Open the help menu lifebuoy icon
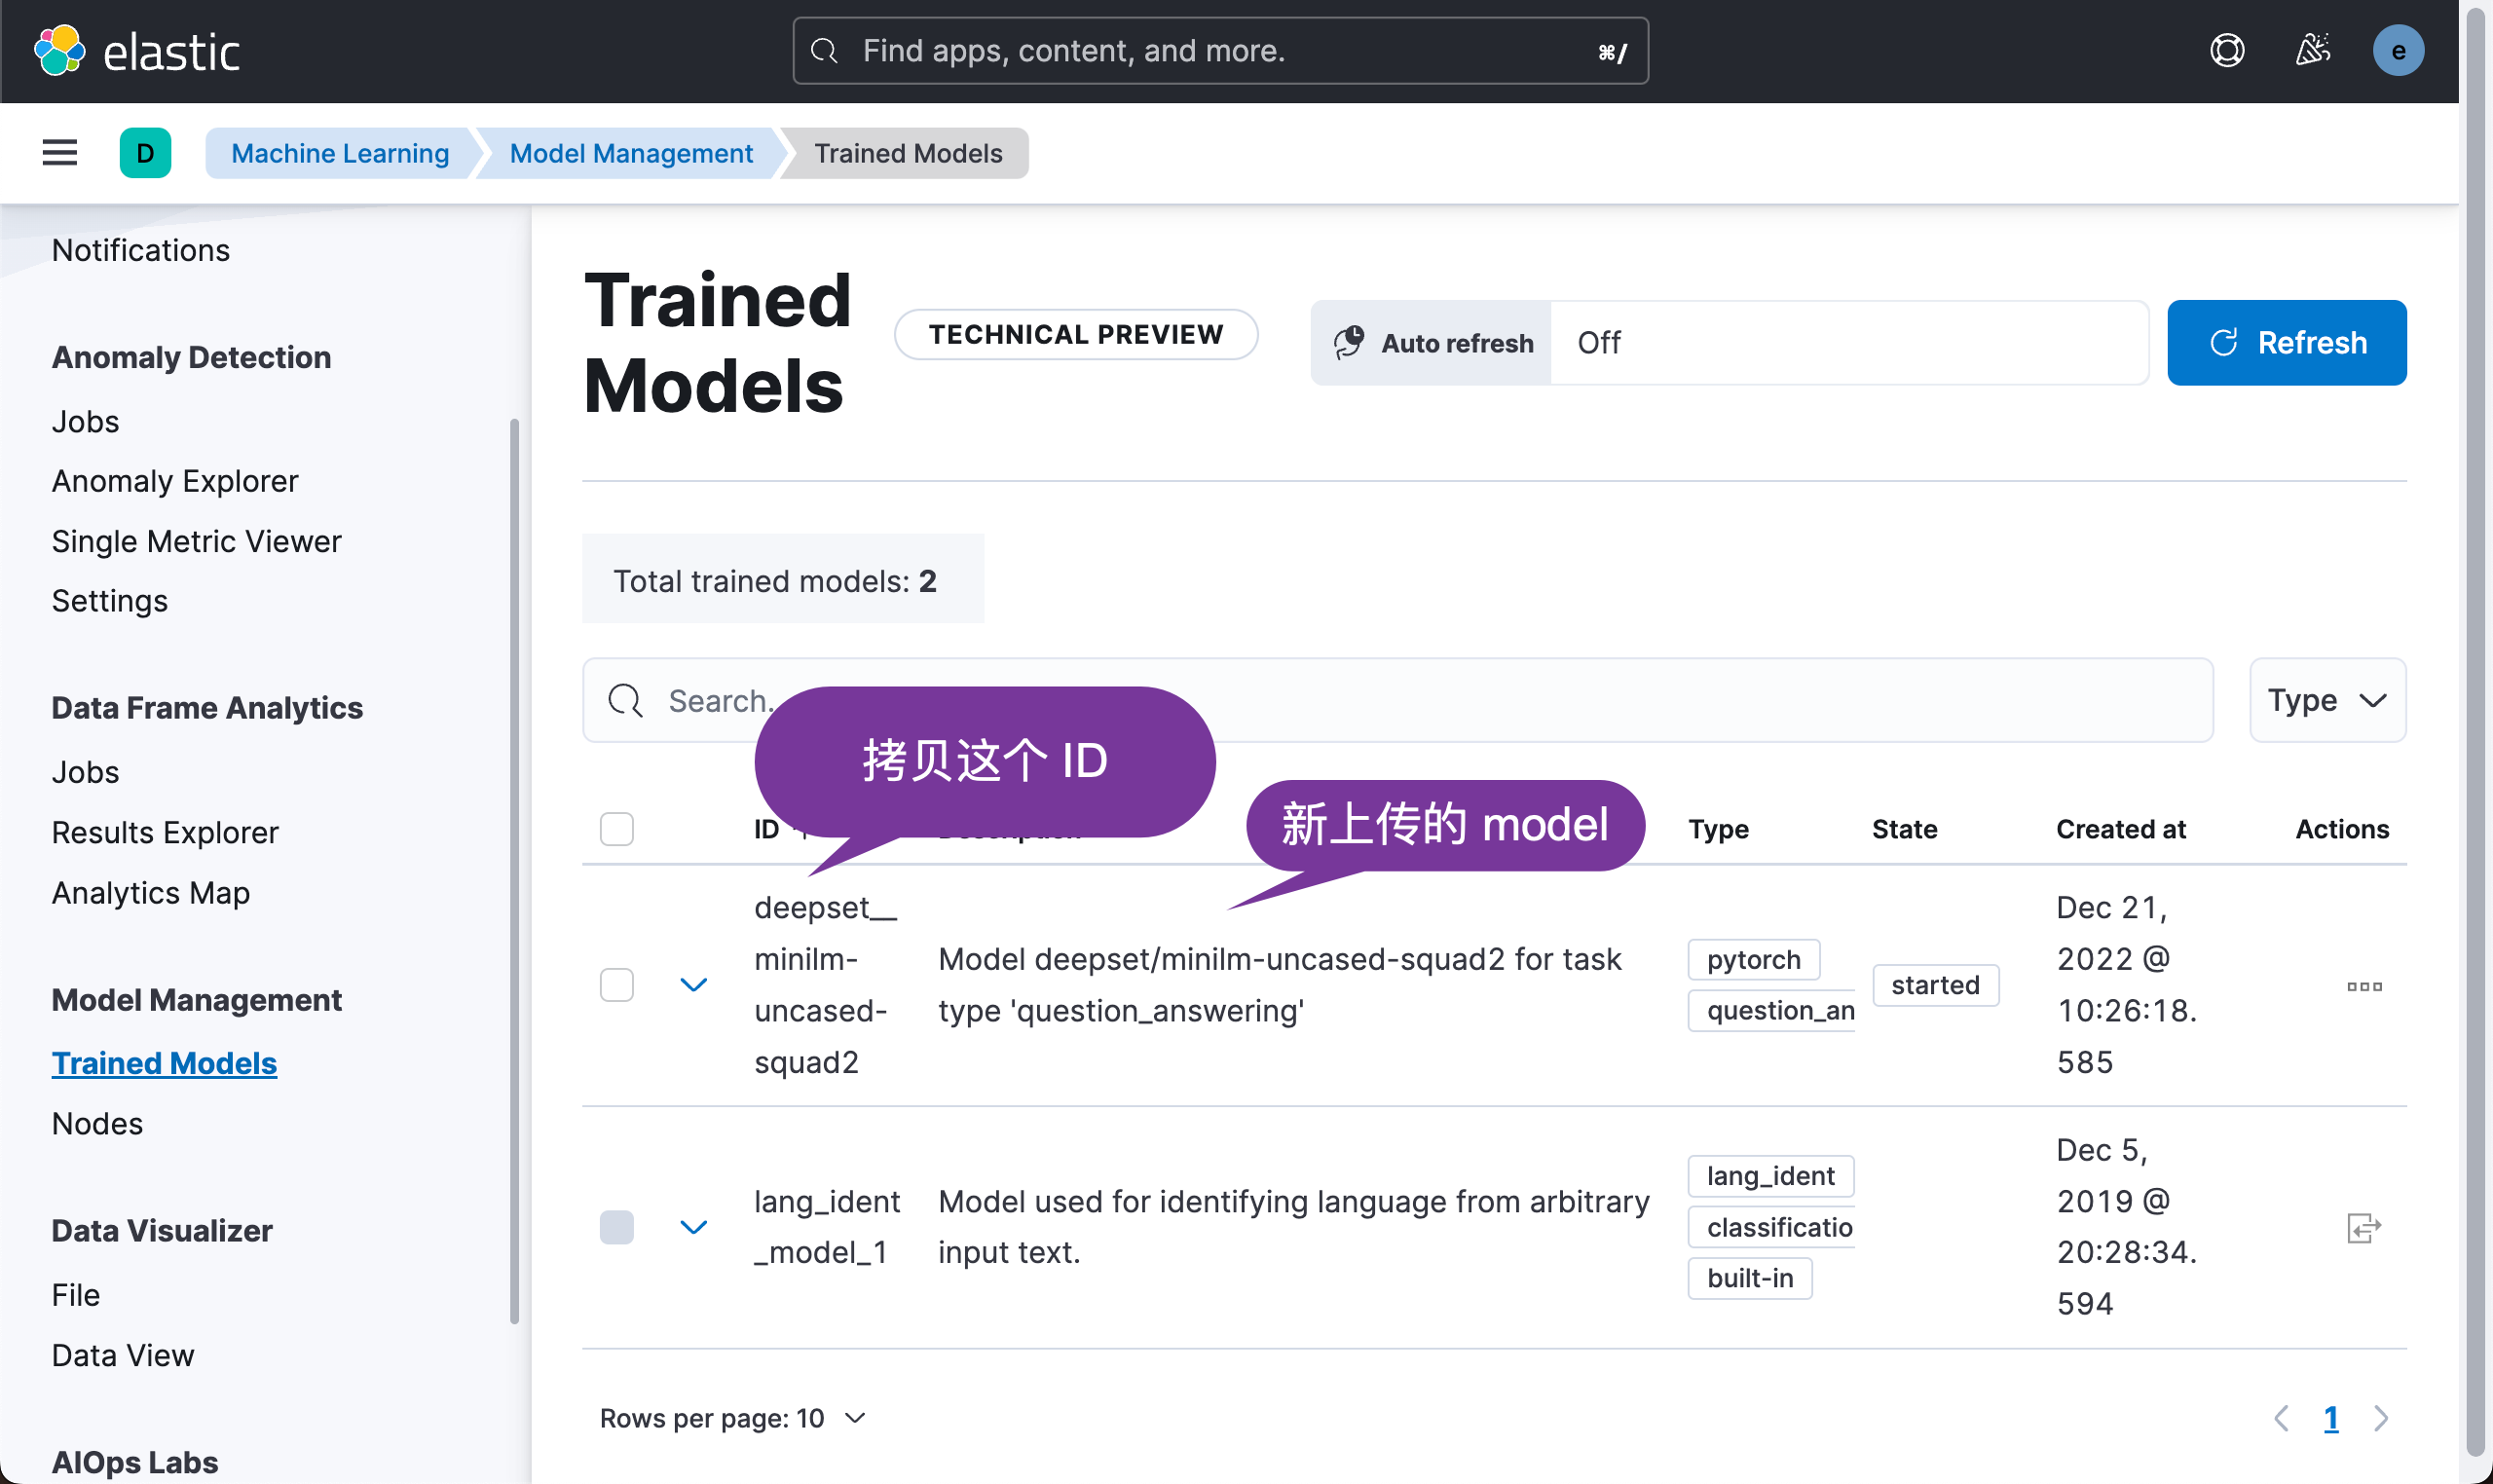The height and width of the screenshot is (1484, 2493). point(2227,50)
